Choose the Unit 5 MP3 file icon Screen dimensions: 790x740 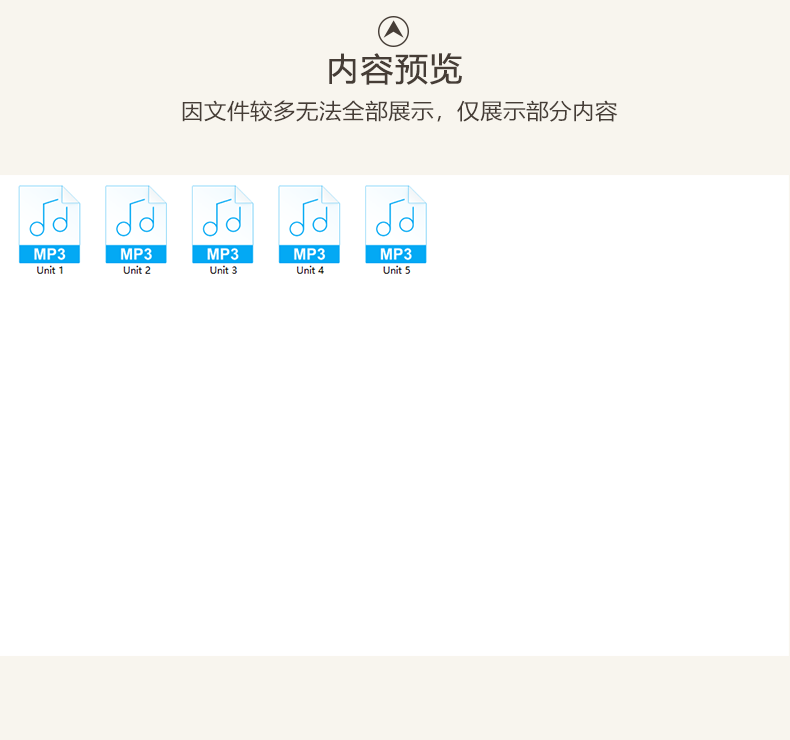(396, 224)
